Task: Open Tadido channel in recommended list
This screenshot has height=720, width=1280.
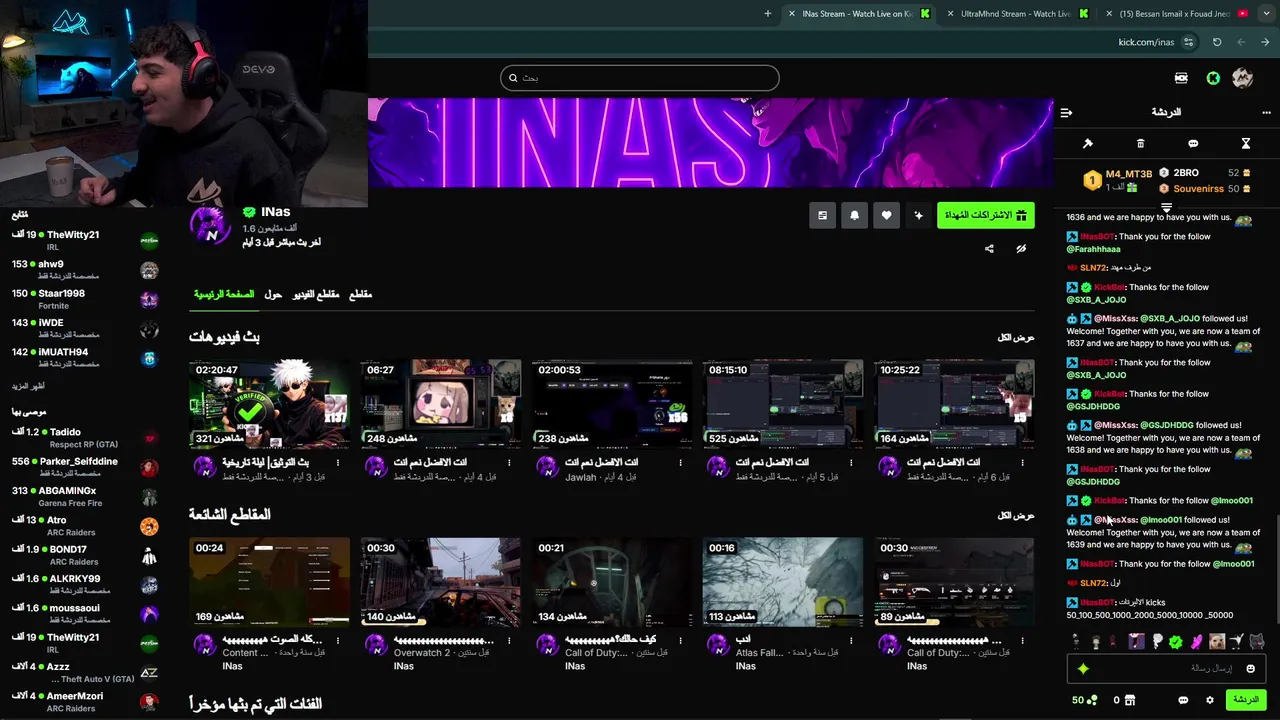Action: 85,438
